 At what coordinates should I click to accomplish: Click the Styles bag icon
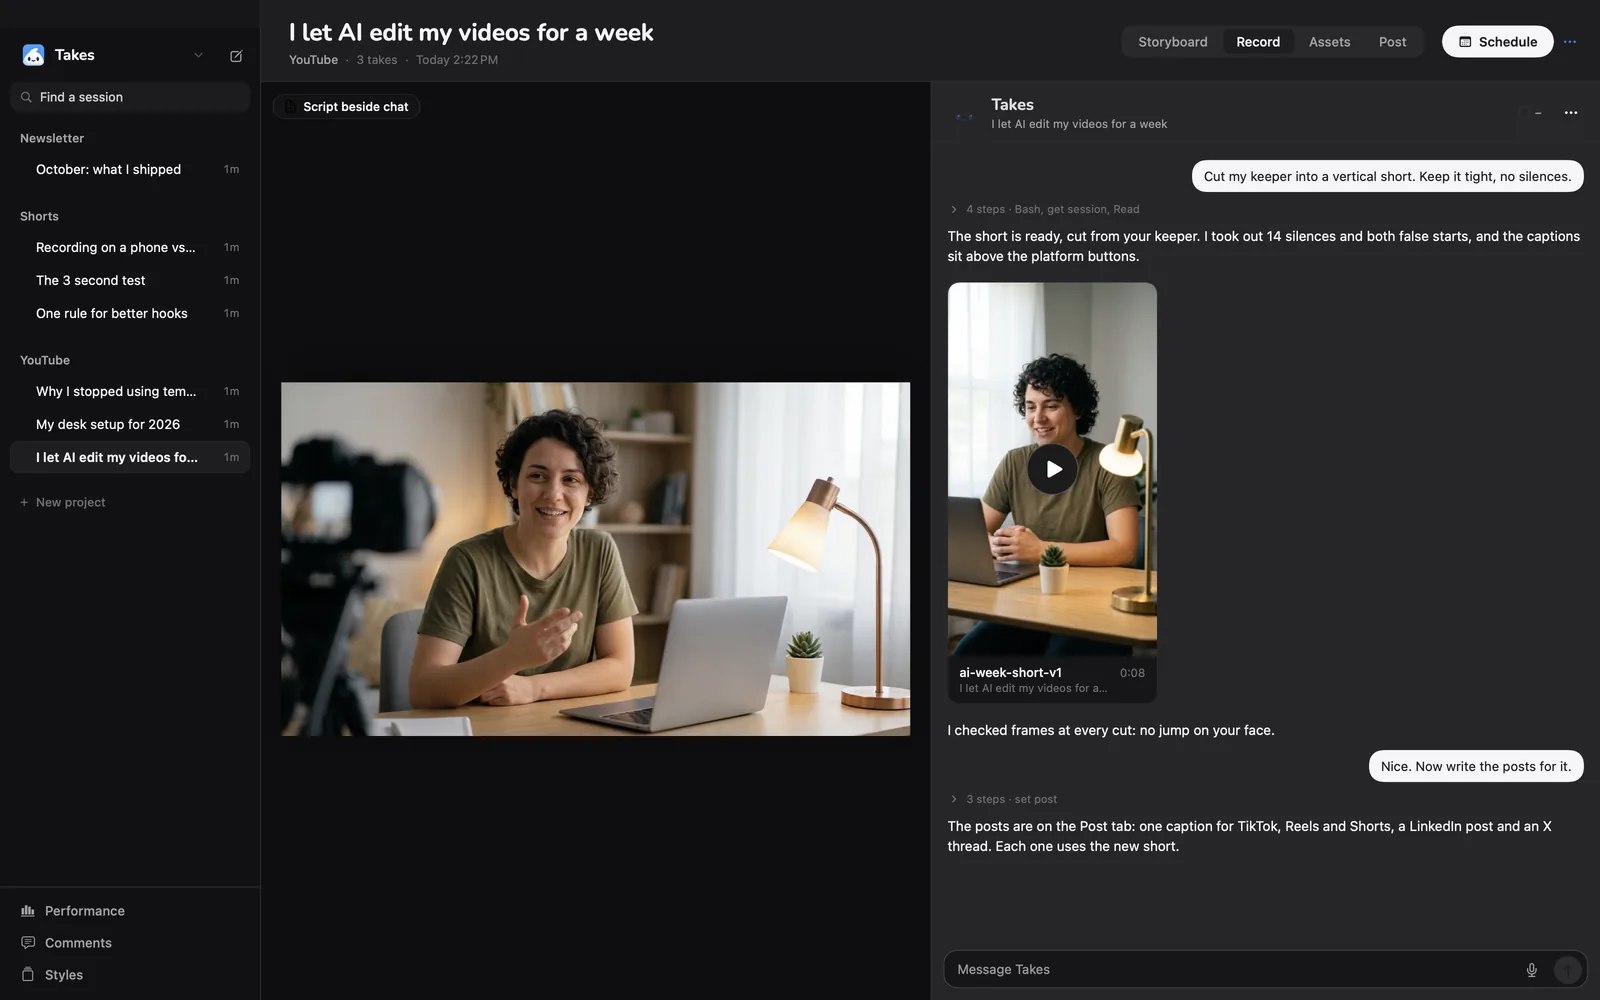[x=28, y=975]
